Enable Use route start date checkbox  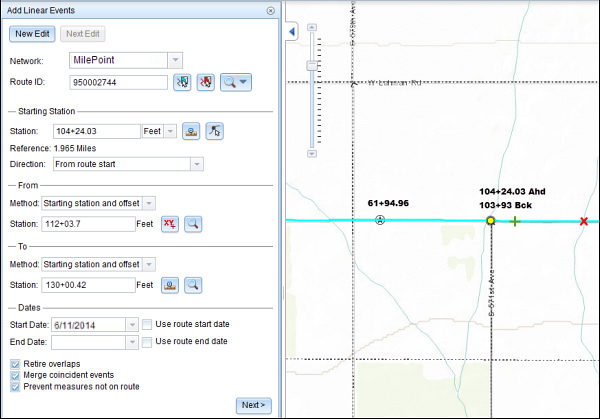(147, 324)
